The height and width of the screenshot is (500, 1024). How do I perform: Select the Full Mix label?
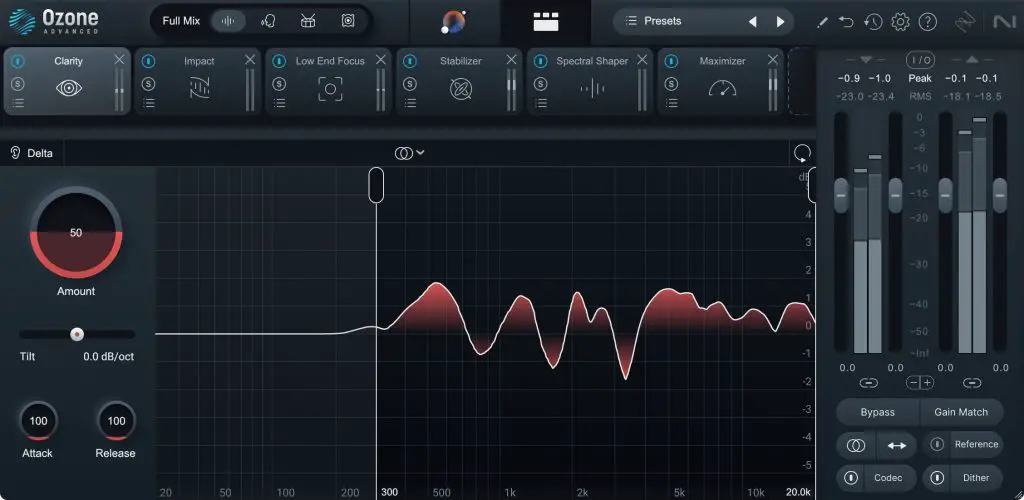[181, 21]
